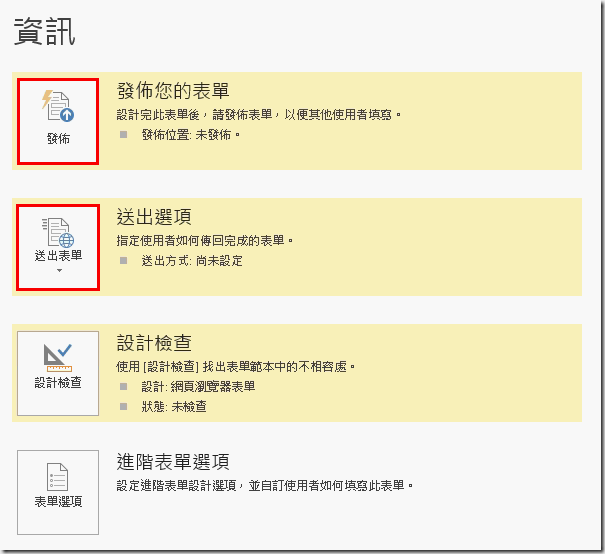Click the 發佈位置: 未發佈 status line
This screenshot has width=605, height=554.
[191, 134]
